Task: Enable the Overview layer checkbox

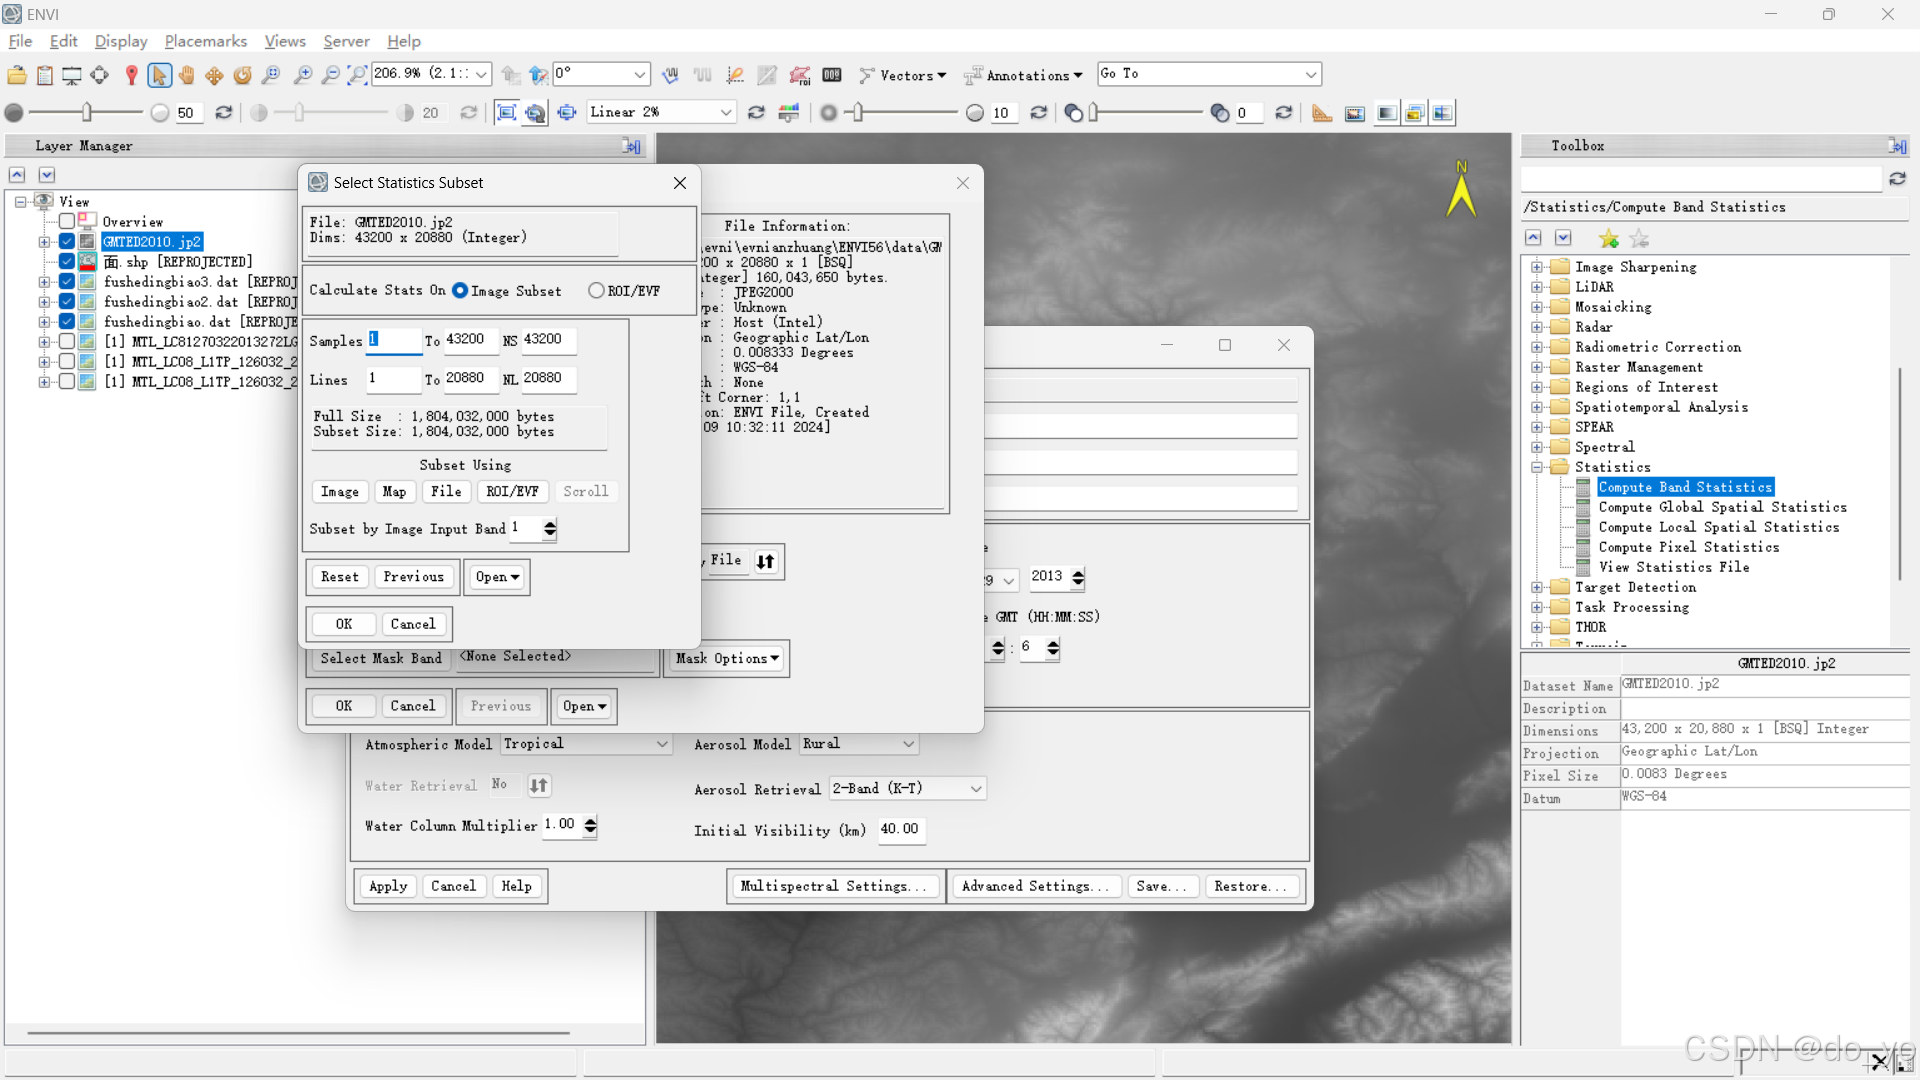Action: pos(67,222)
